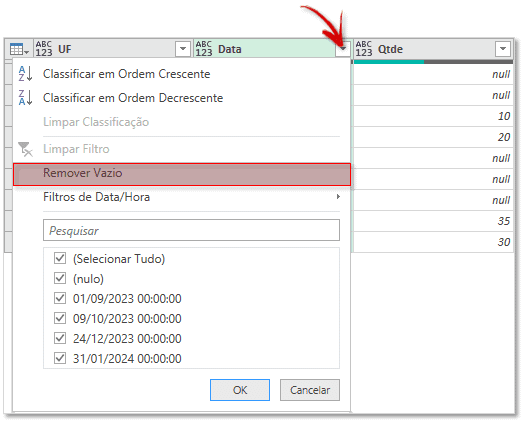The width and height of the screenshot is (524, 423).
Task: Toggle the 24/12/2023 00:00:00 checkbox
Action: (60, 338)
